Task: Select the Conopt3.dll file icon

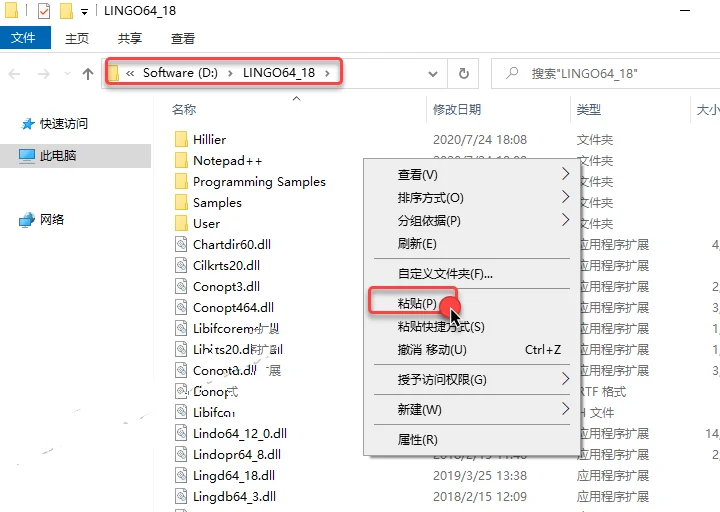Action: click(x=181, y=287)
